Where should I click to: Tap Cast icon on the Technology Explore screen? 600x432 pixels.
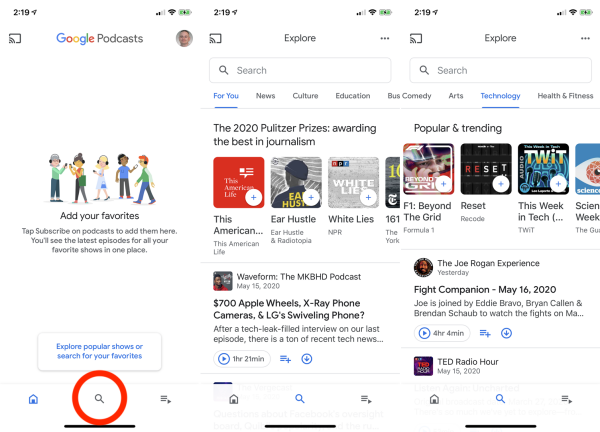pyautogui.click(x=416, y=39)
